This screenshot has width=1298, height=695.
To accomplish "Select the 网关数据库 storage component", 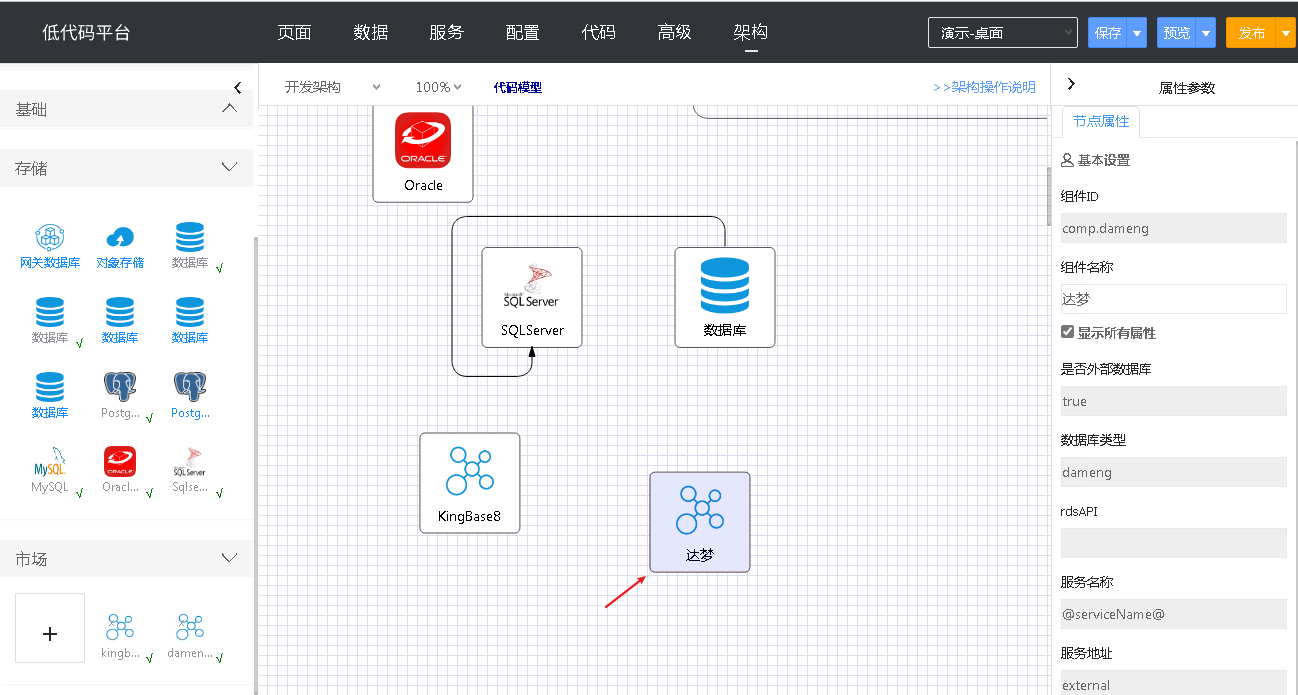I will point(50,246).
